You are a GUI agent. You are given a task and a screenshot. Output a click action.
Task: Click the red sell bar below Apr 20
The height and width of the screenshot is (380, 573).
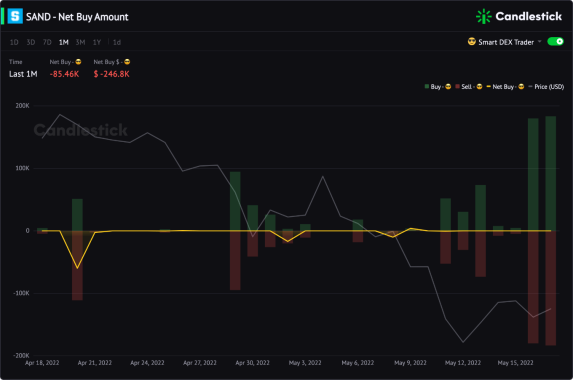77,266
